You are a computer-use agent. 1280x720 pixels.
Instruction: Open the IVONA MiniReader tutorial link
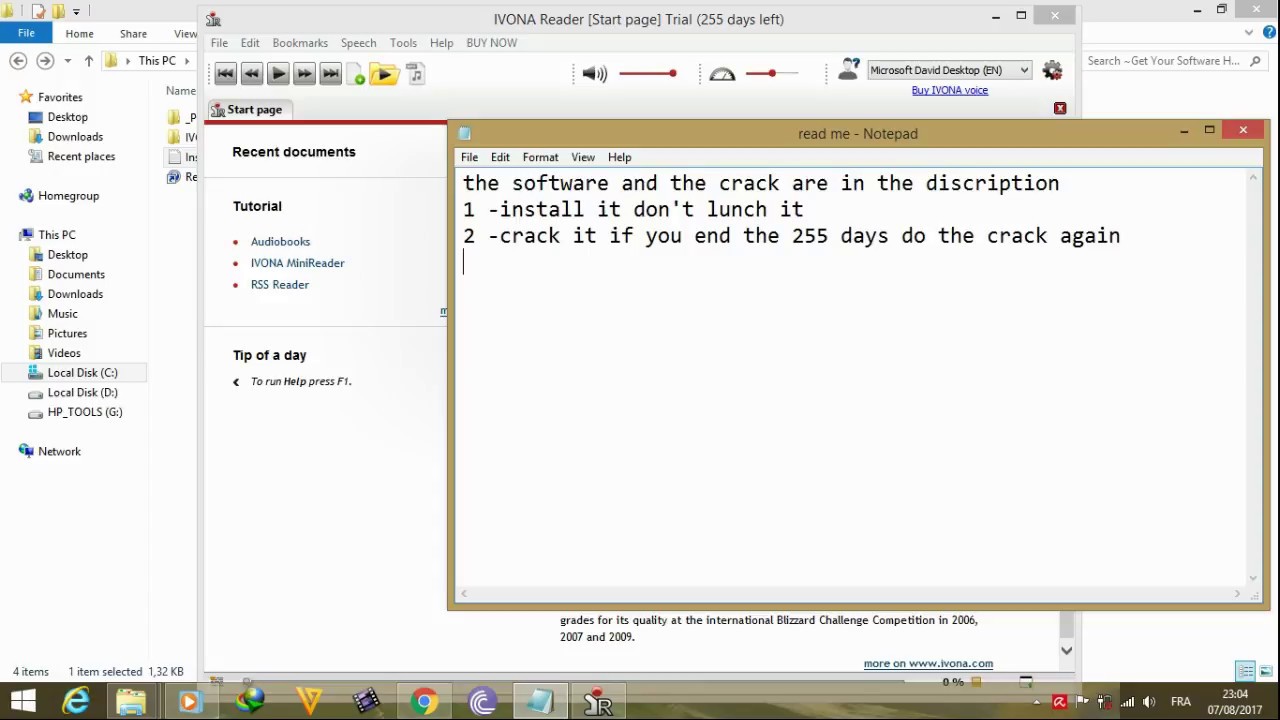point(297,263)
